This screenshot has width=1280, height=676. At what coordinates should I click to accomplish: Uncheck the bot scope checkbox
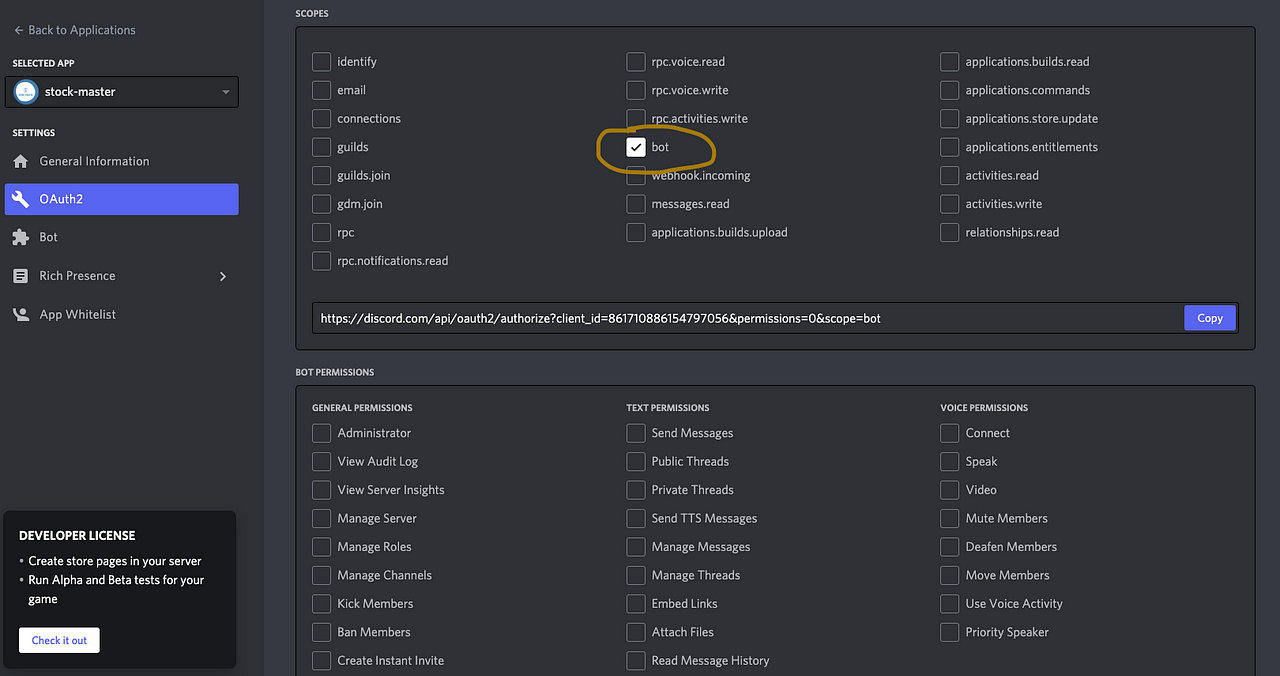point(636,147)
